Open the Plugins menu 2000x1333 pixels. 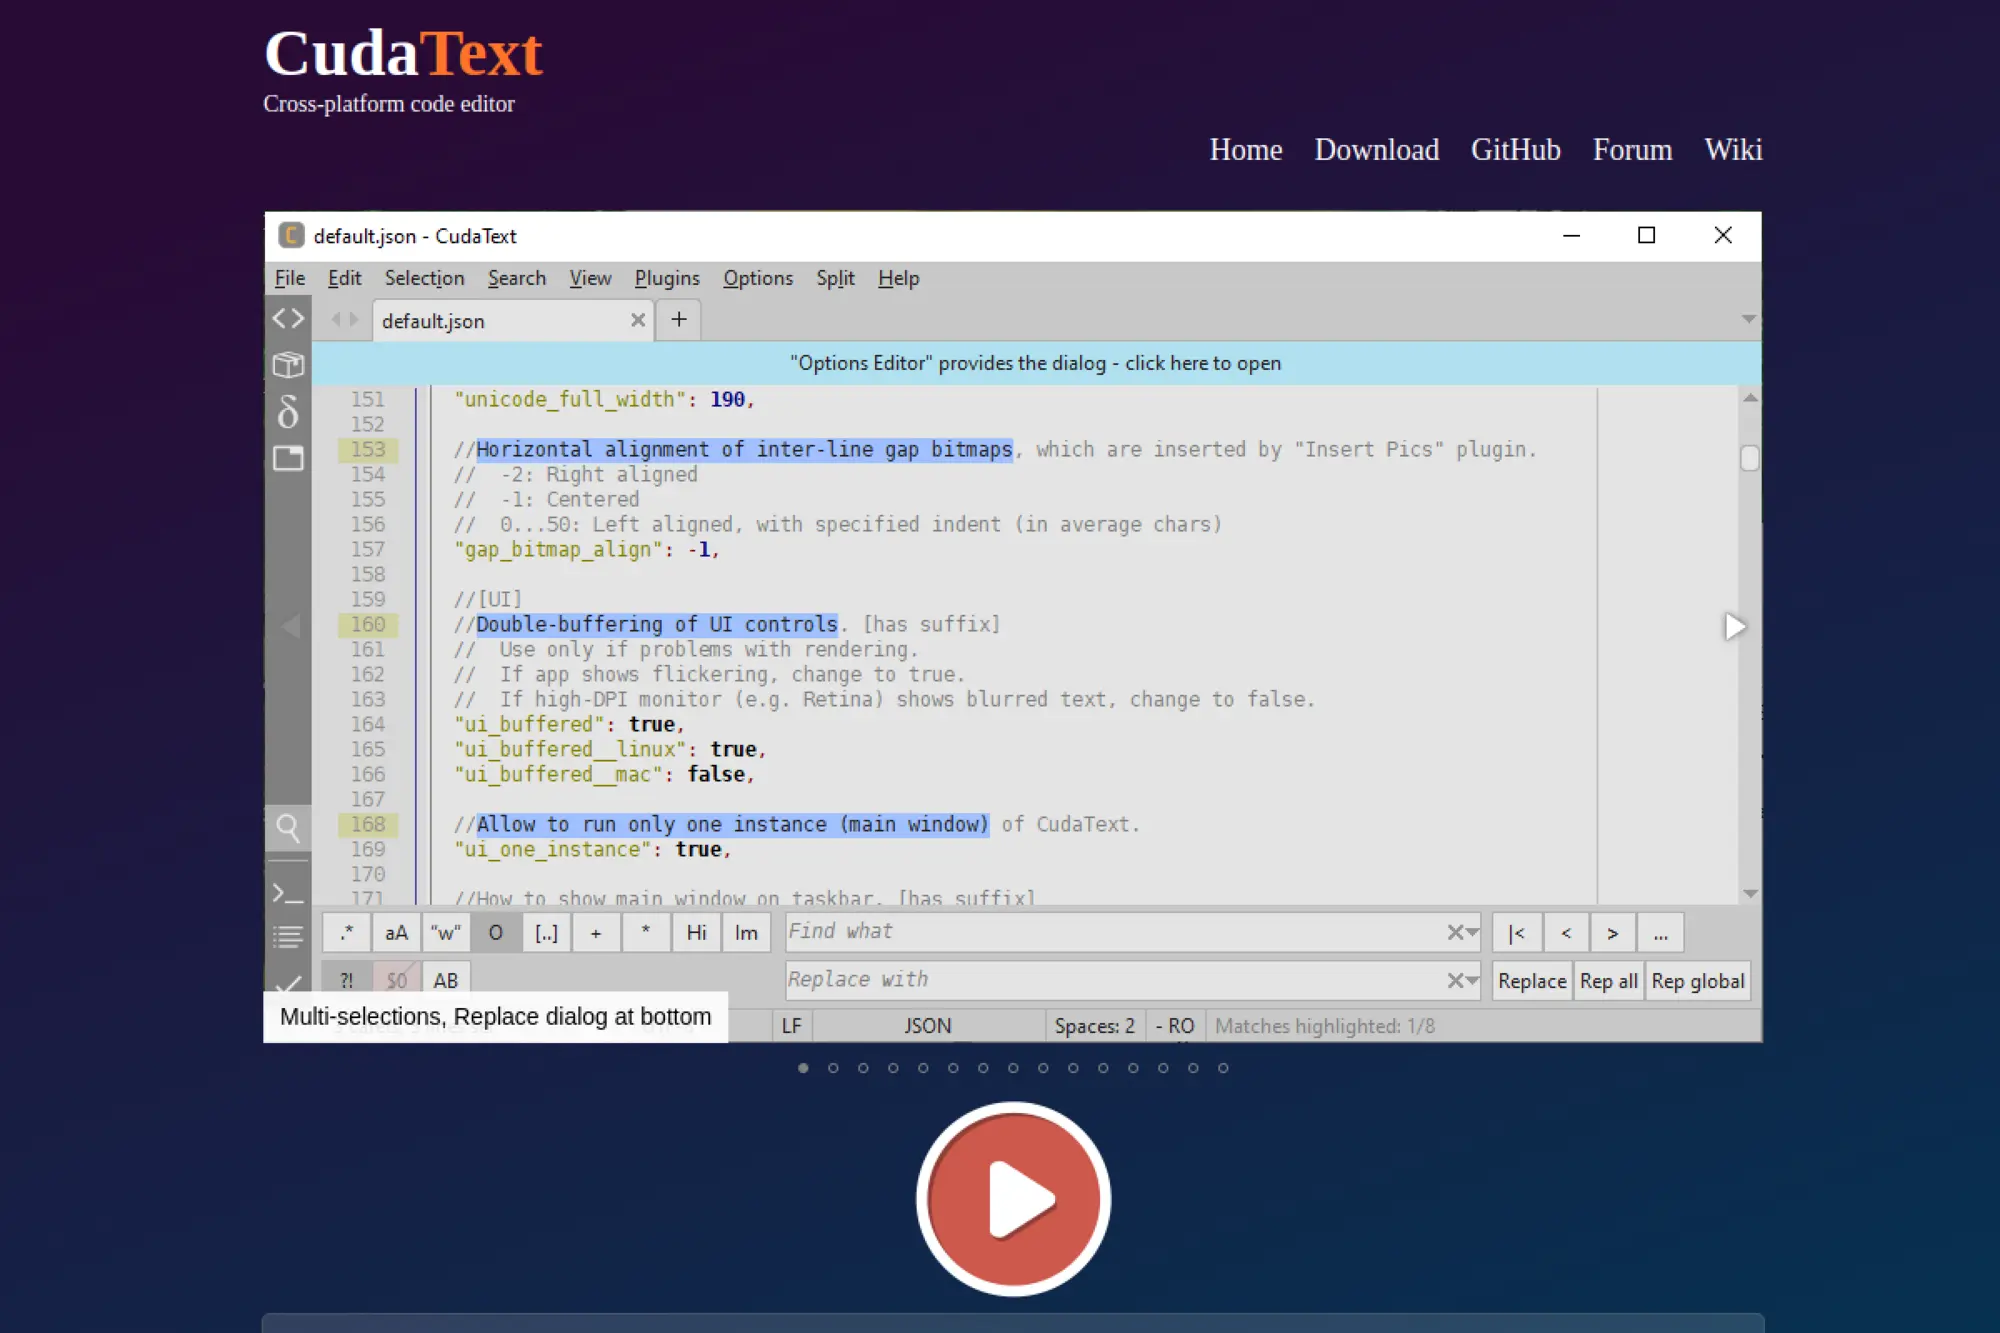tap(667, 278)
